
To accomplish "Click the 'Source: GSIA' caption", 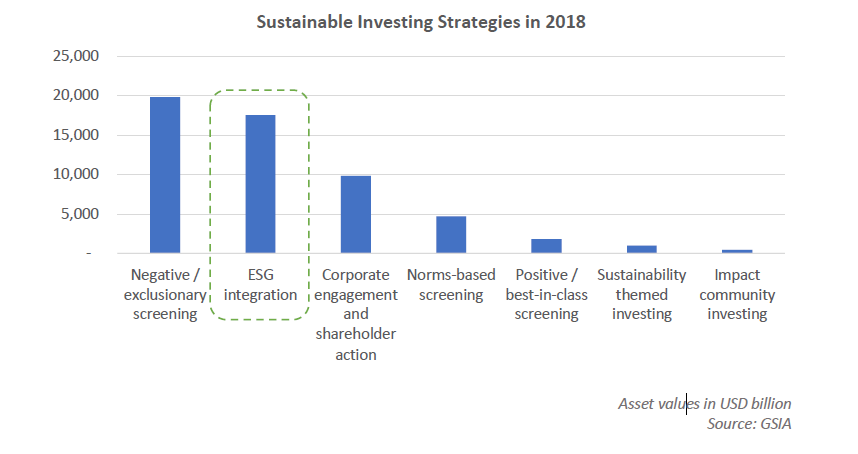I will pyautogui.click(x=747, y=423).
